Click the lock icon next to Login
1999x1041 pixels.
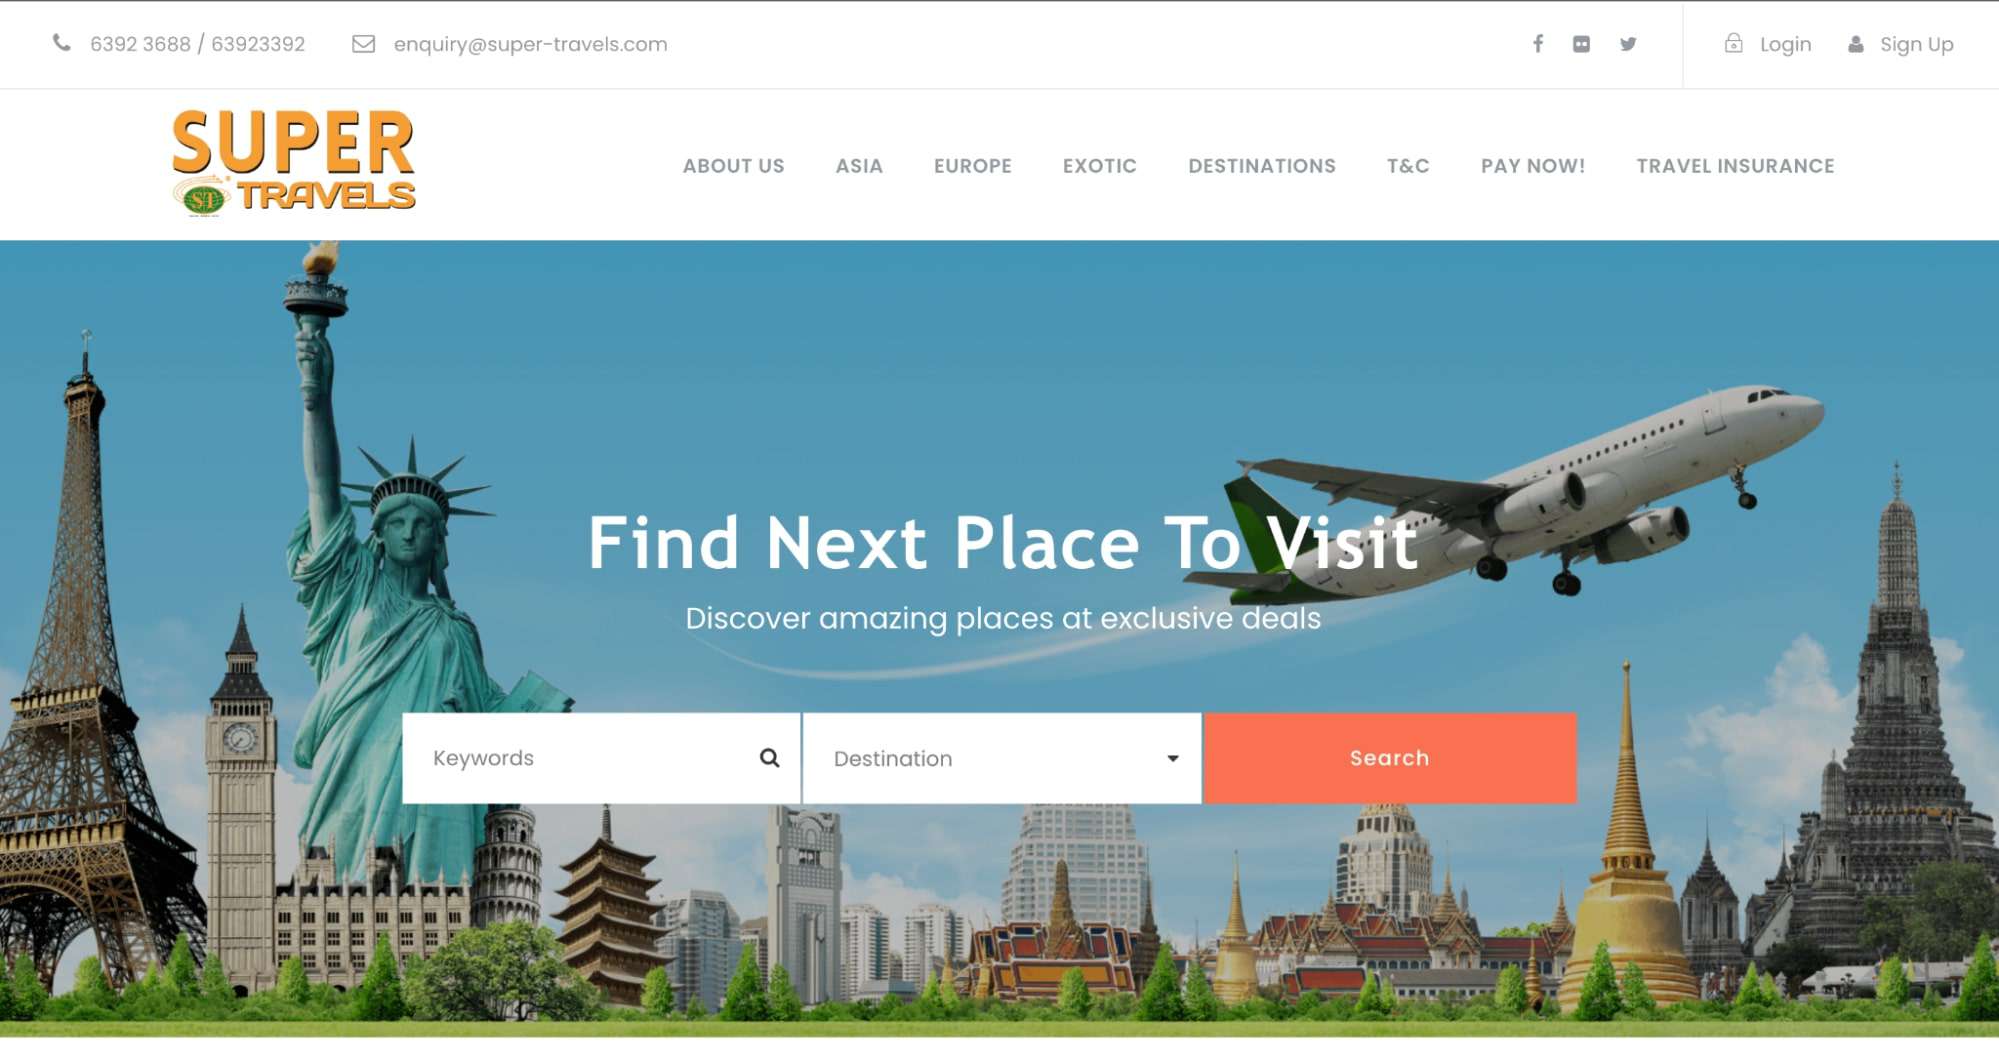click(x=1734, y=43)
